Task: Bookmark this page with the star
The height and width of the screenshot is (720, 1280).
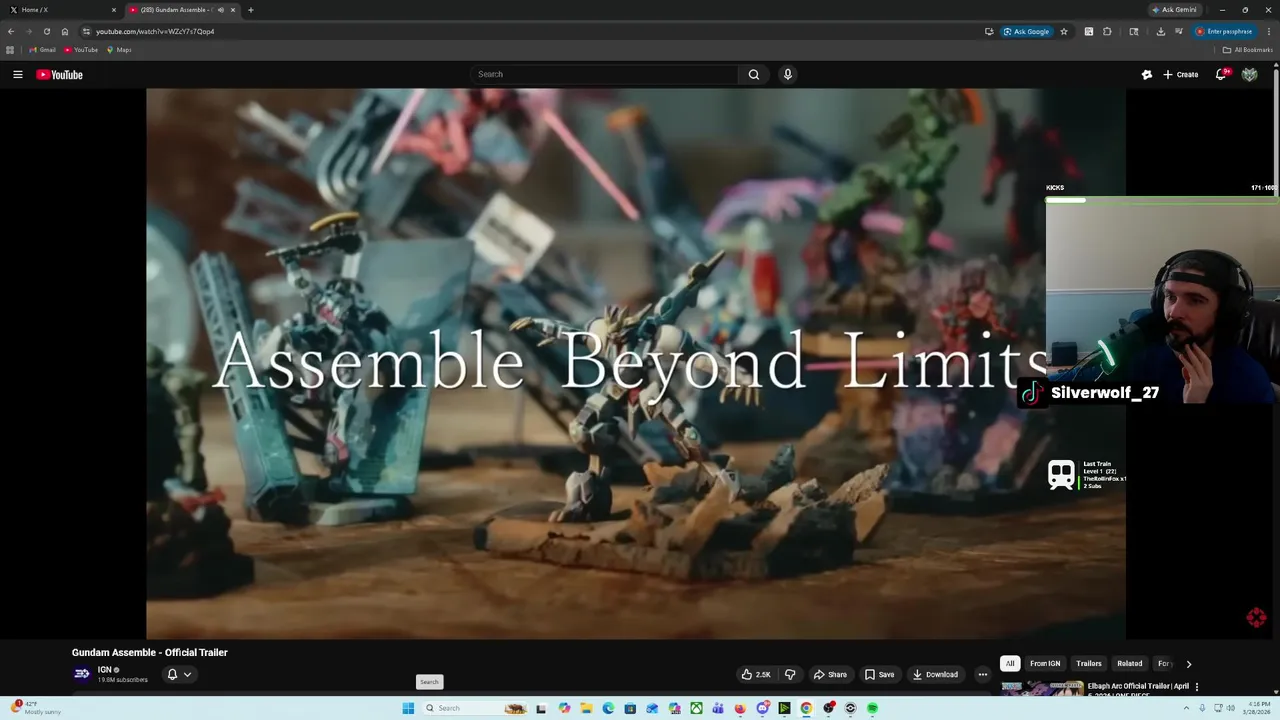Action: tap(1064, 31)
